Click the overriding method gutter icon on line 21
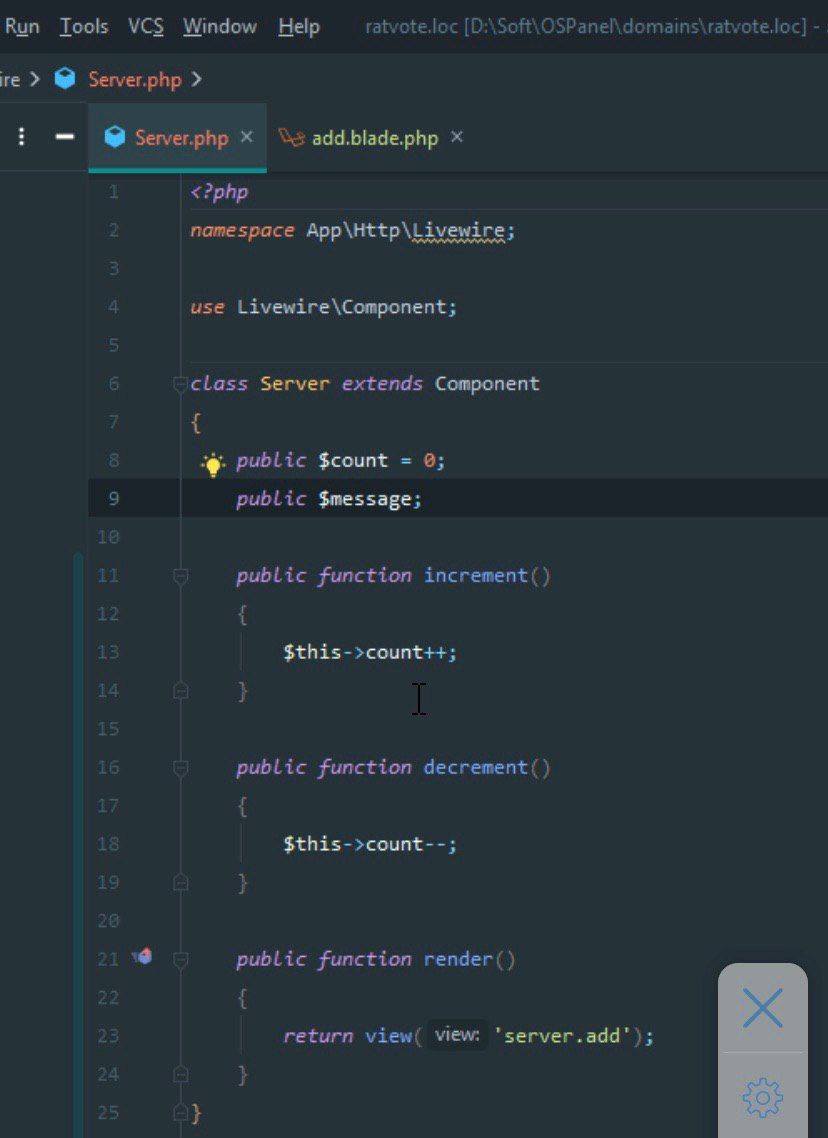Image resolution: width=828 pixels, height=1138 pixels. pos(142,956)
